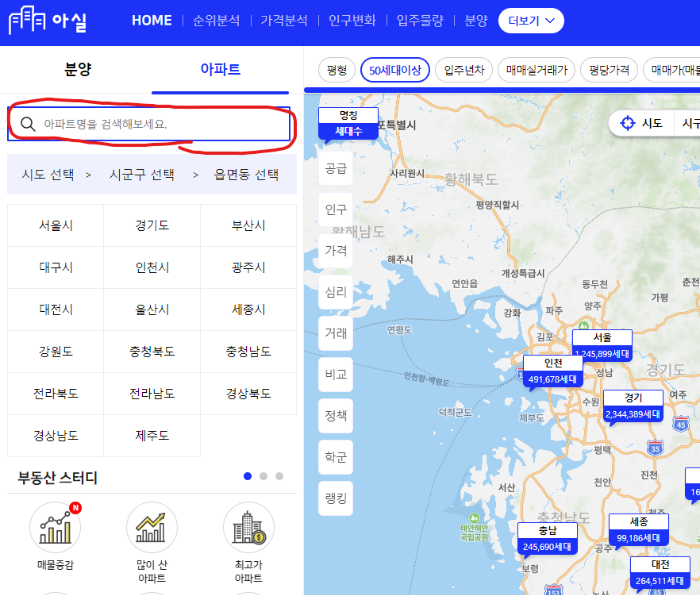Go to the second carousel dot in 부동산 스터디
This screenshot has height=595, width=700.
tap(263, 476)
